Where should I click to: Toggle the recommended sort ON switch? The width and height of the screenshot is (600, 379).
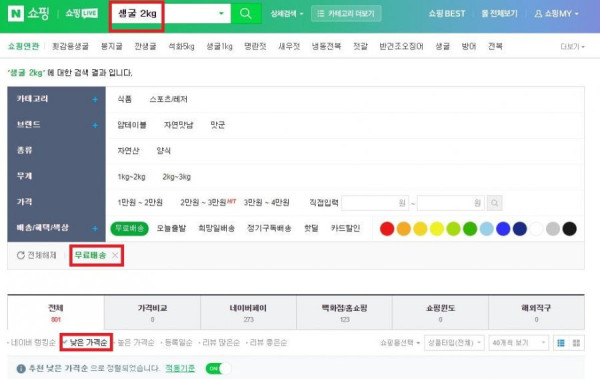(218, 368)
